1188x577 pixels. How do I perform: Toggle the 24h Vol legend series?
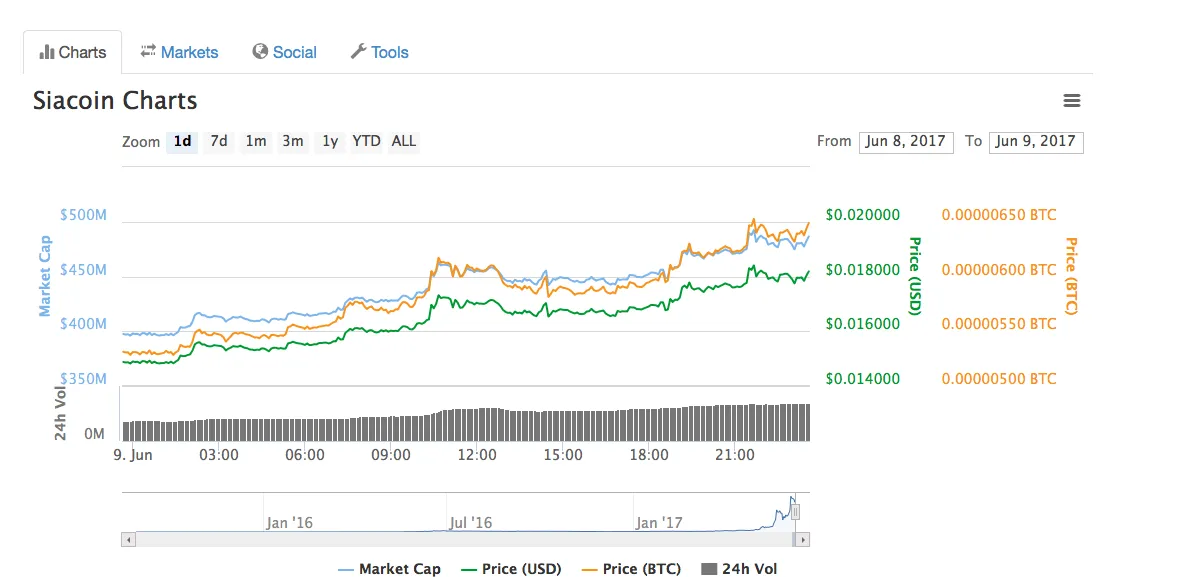coord(739,569)
